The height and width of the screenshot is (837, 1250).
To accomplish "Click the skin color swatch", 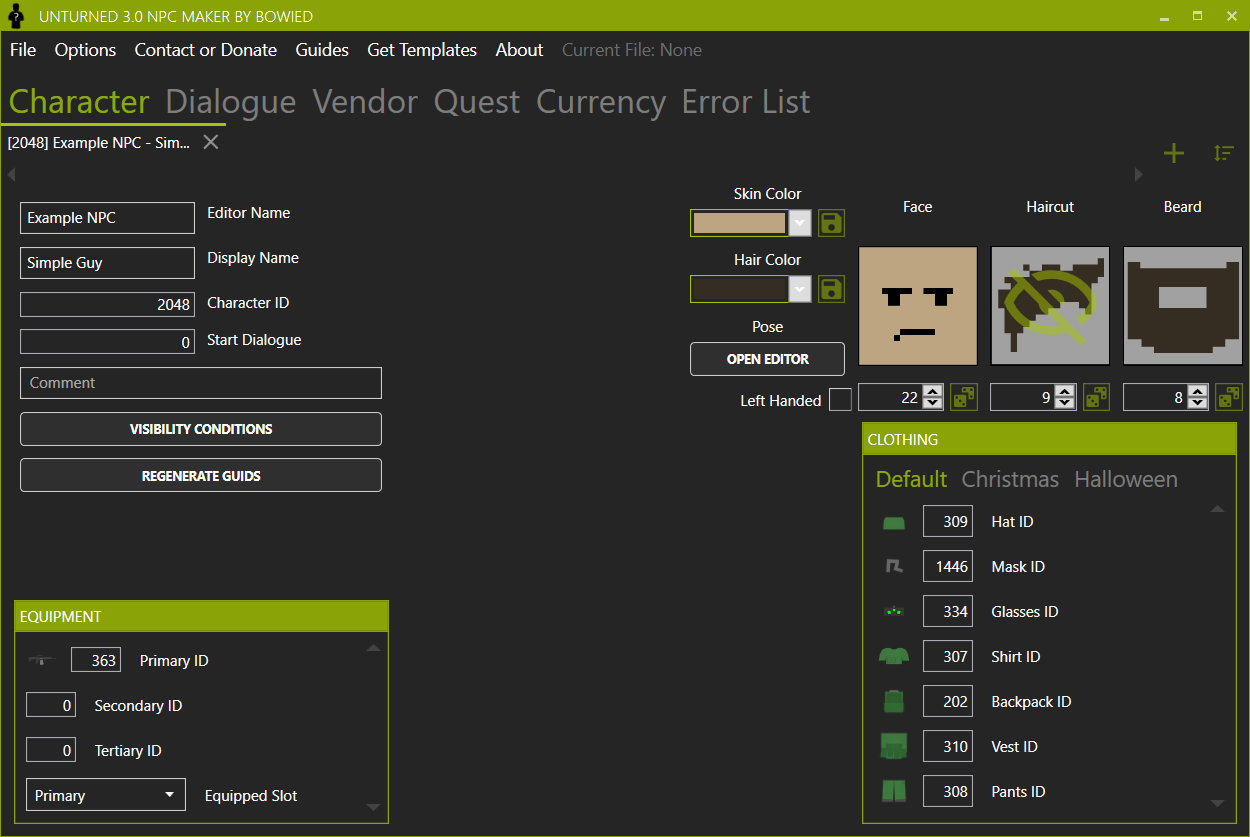I will (x=739, y=223).
